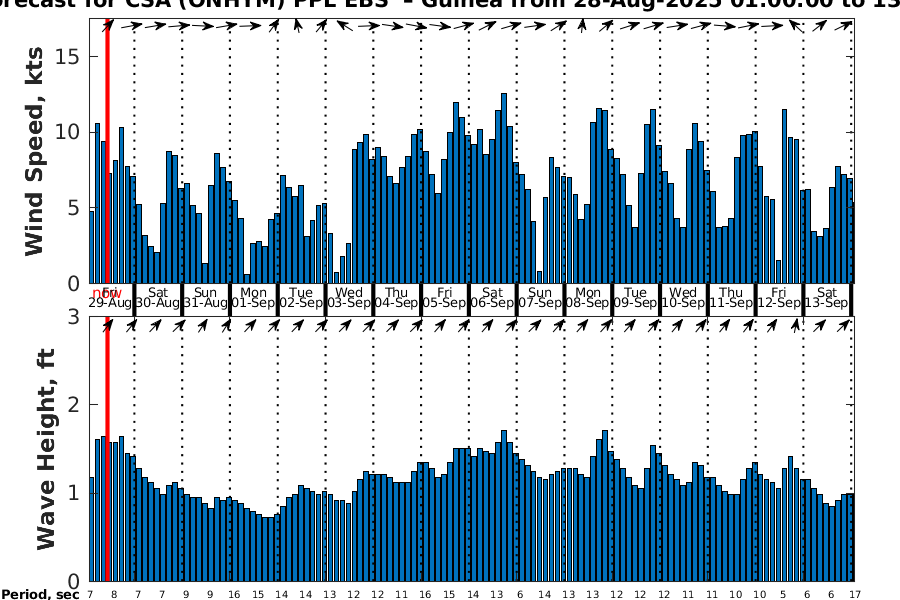Select the 'Sat 30-Aug' date label

point(158,297)
